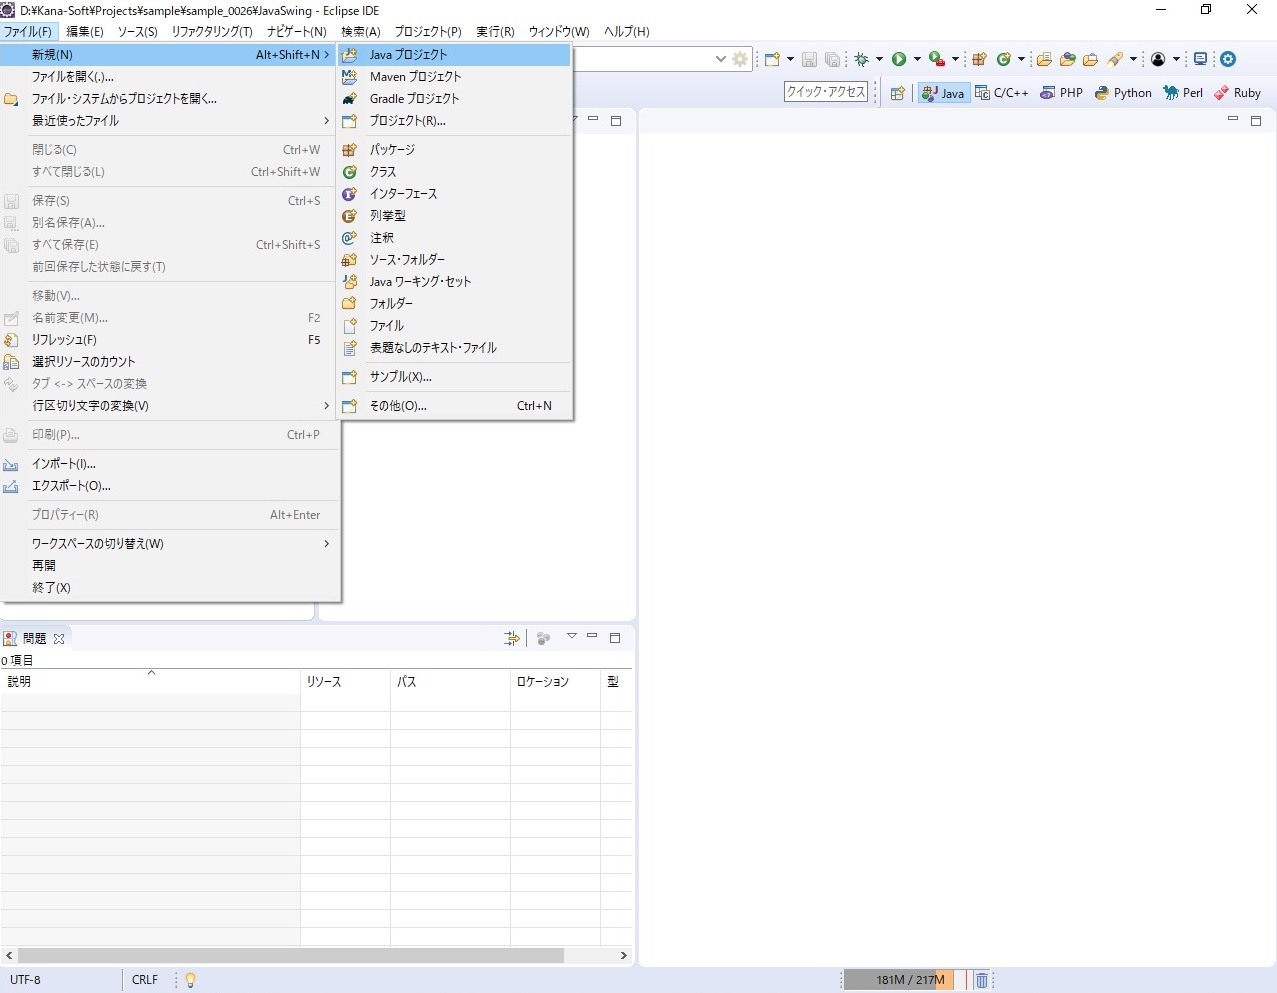Click the クイック・アクセス input field
Image resolution: width=1277 pixels, height=993 pixels.
tap(826, 92)
